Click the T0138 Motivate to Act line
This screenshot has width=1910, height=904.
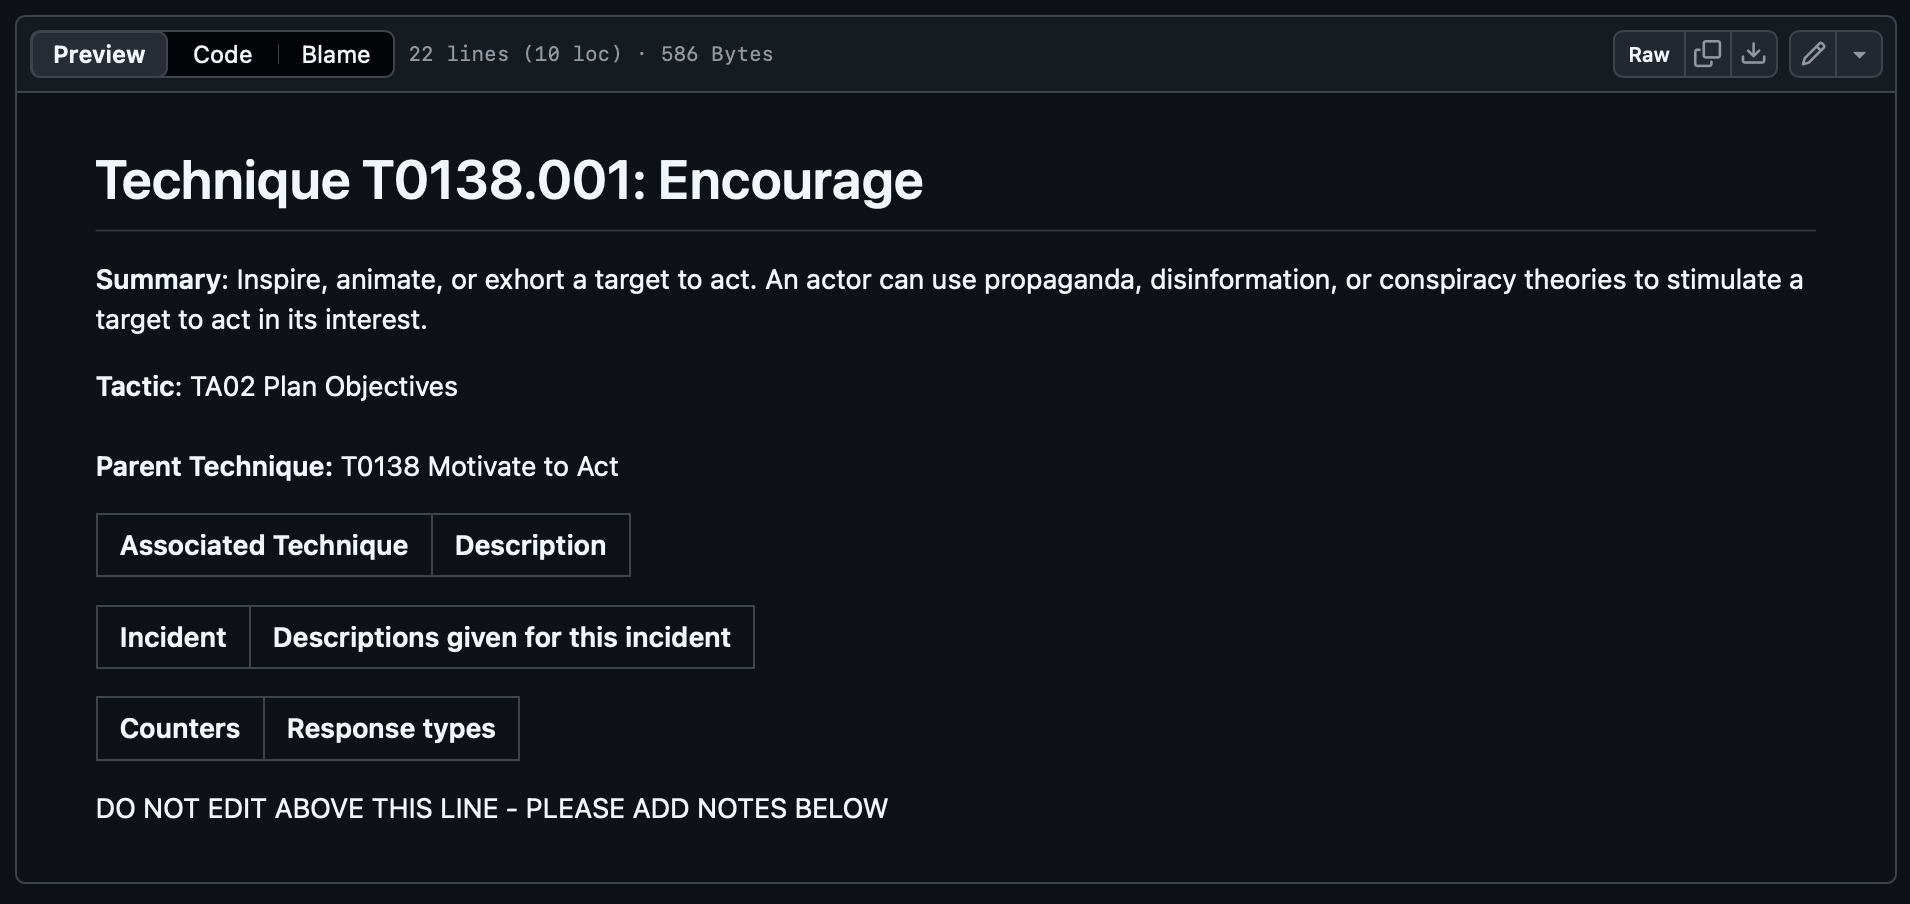357,467
